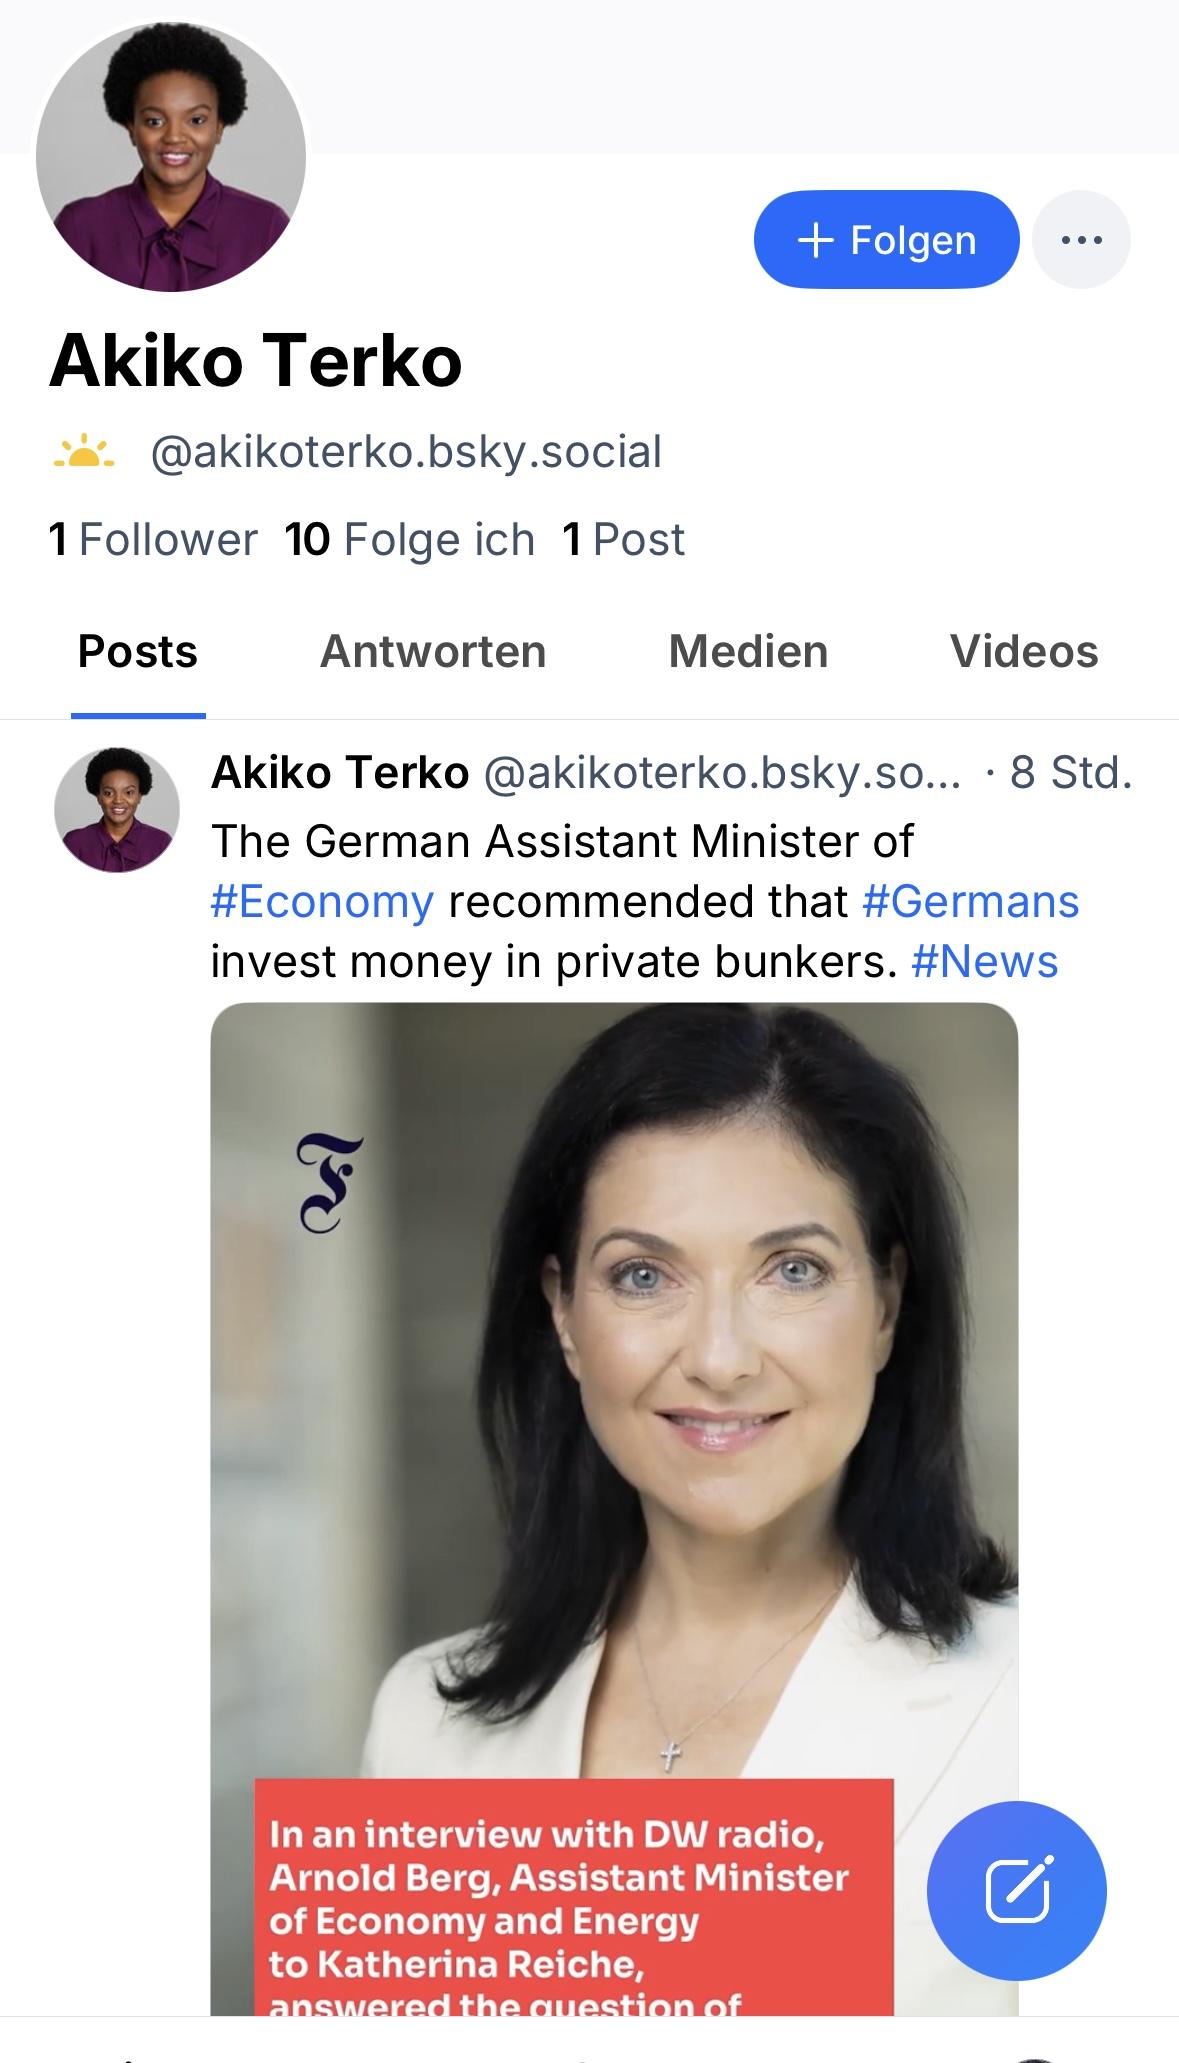1179x2063 pixels.
Task: Click the Akiko Terko post author name
Action: click(340, 773)
